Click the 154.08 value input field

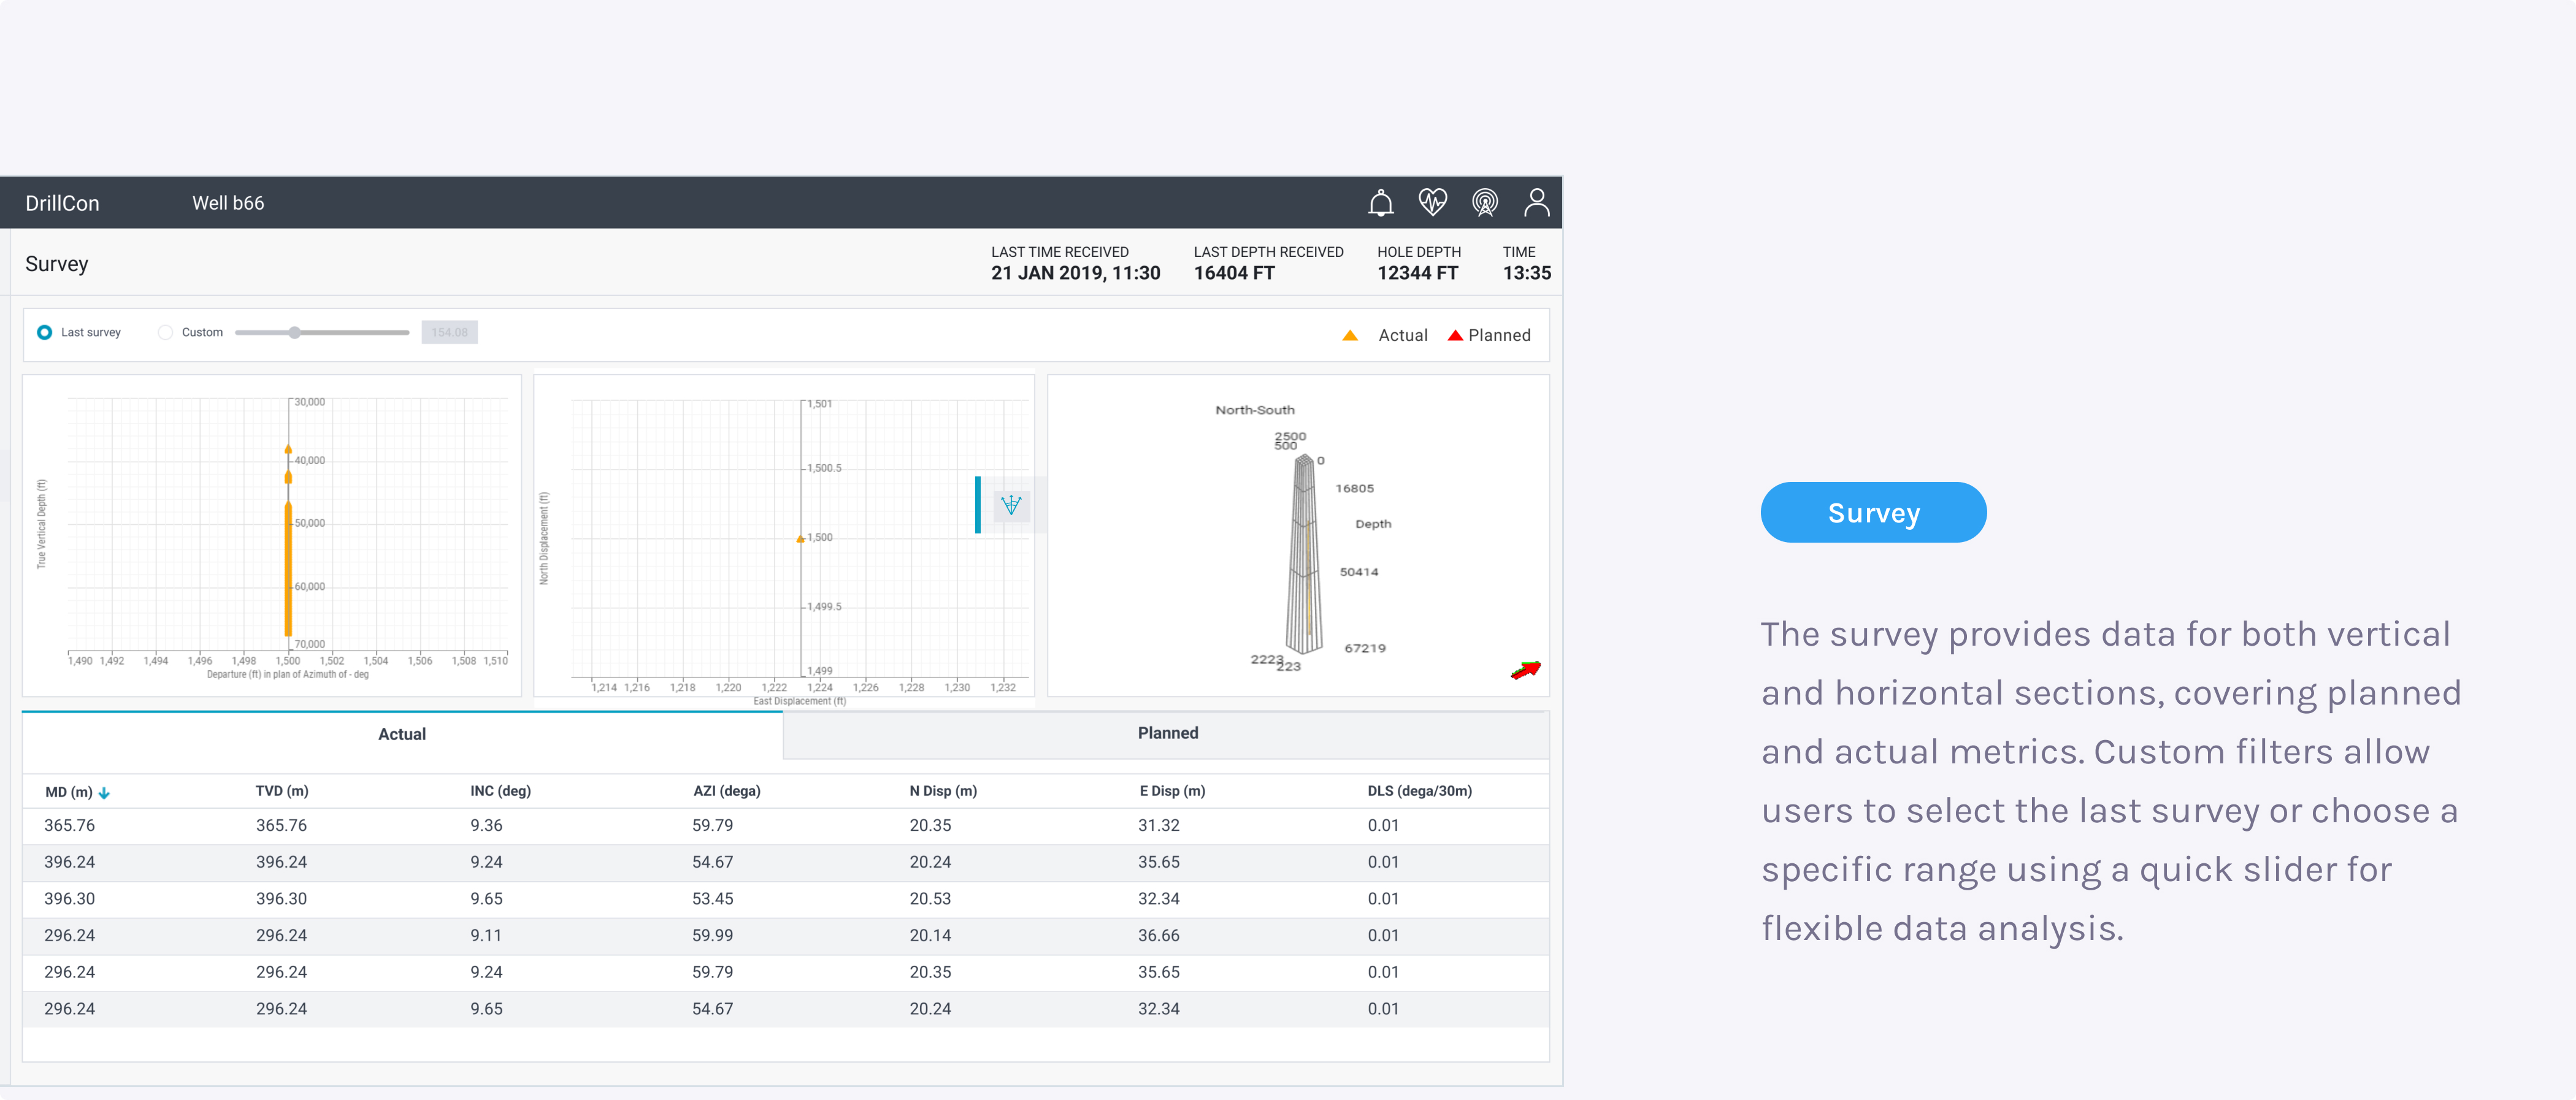(x=449, y=332)
